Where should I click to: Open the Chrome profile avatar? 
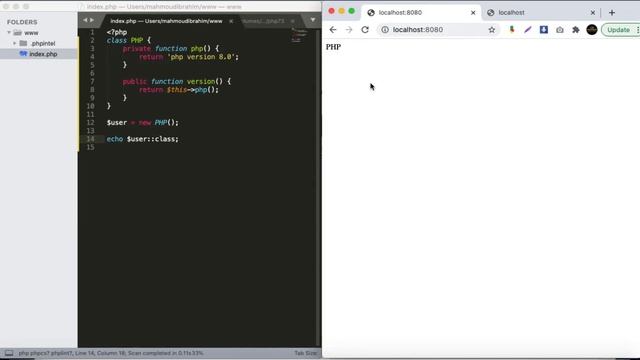pyautogui.click(x=592, y=29)
